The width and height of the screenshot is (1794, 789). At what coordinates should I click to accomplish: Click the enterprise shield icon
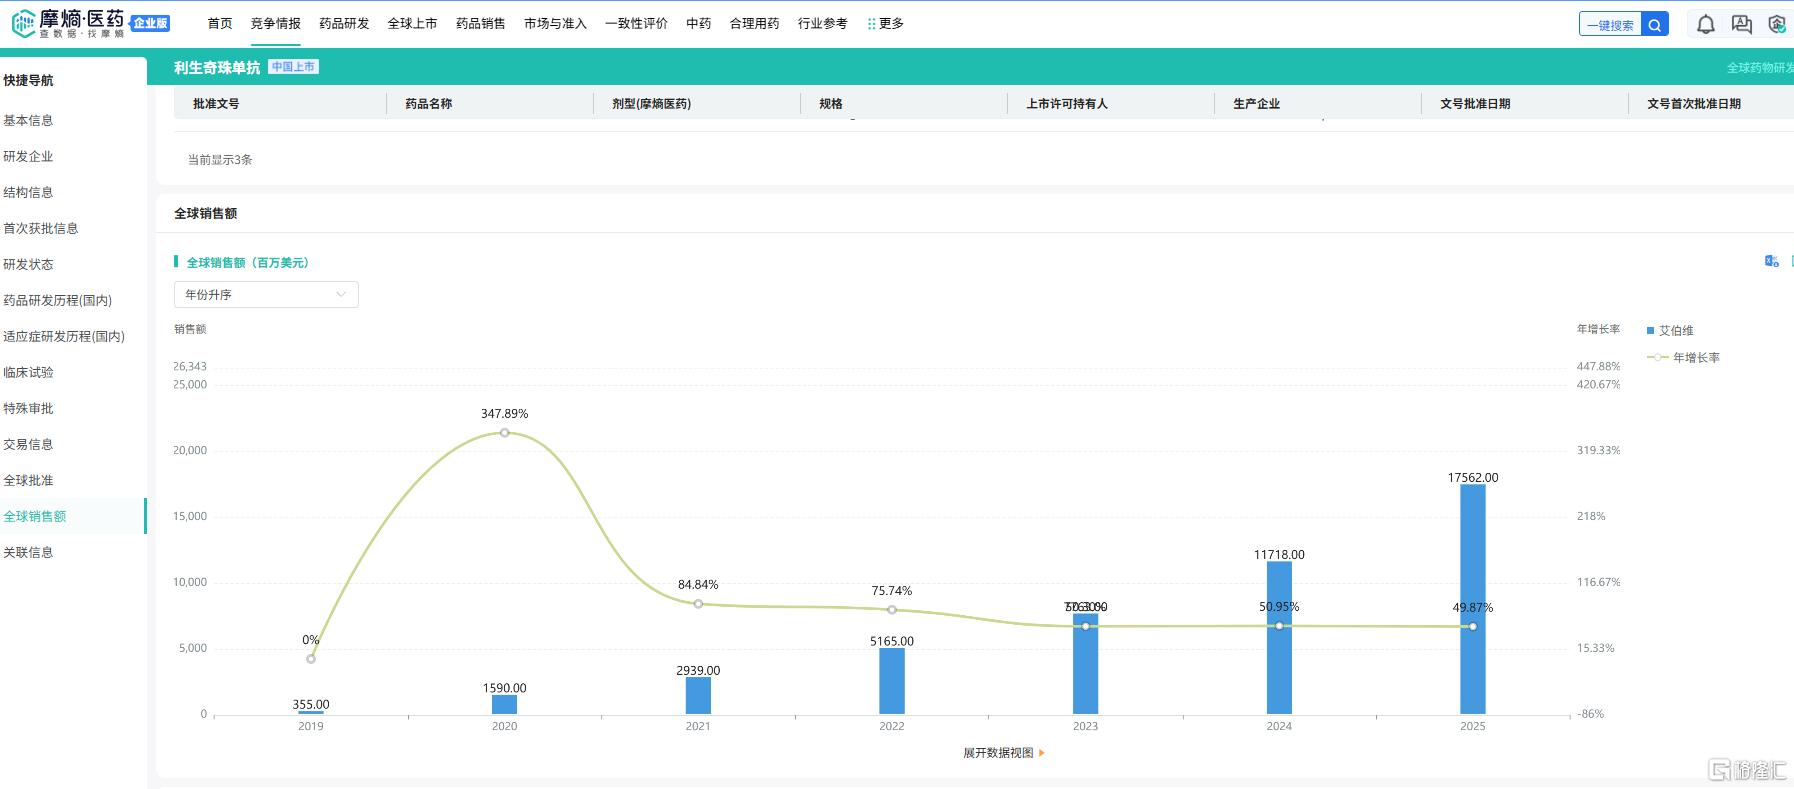1777,25
